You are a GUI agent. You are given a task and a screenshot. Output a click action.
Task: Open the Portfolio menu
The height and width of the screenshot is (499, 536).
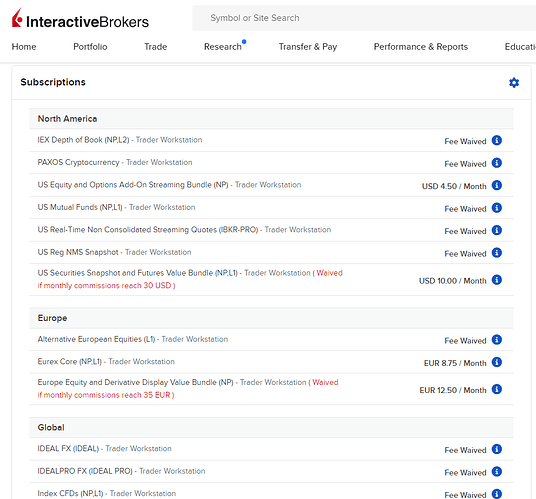click(90, 47)
